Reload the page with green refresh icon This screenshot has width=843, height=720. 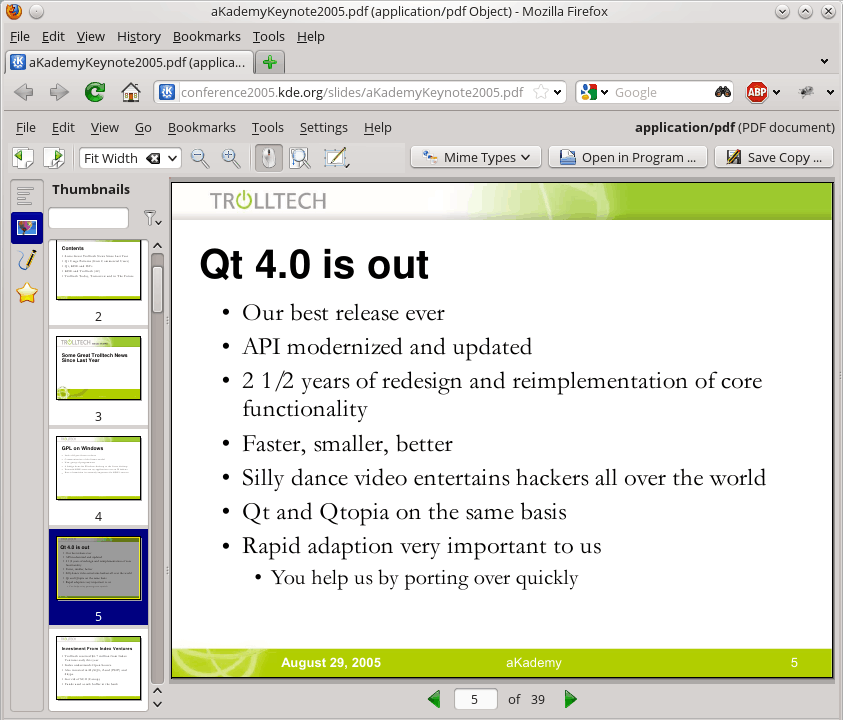pos(95,92)
